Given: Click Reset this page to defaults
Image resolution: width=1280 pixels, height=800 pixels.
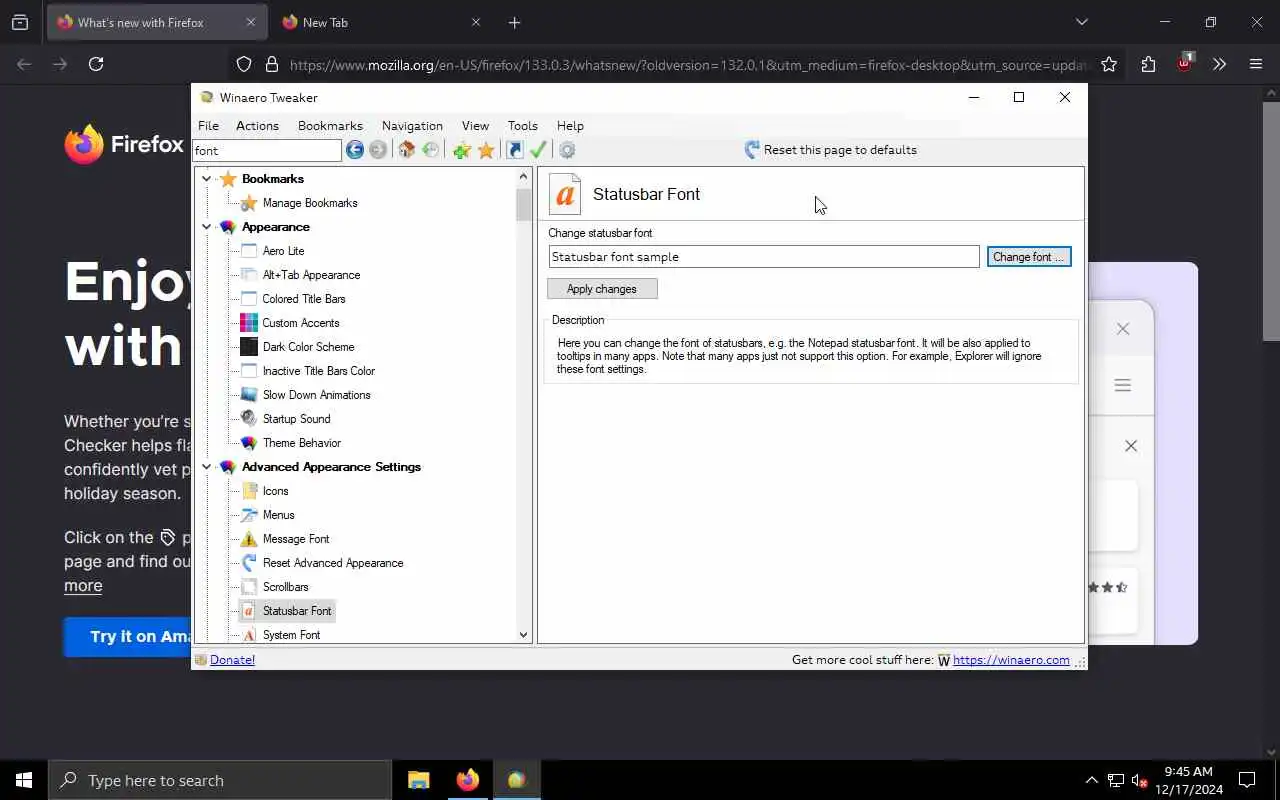Looking at the screenshot, I should [830, 150].
